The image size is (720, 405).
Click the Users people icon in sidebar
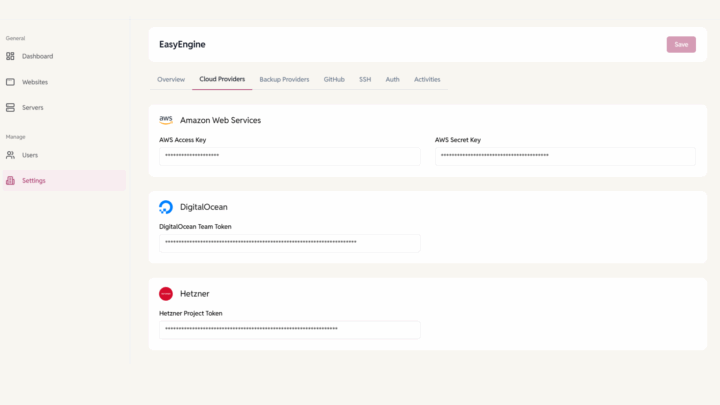pos(10,155)
